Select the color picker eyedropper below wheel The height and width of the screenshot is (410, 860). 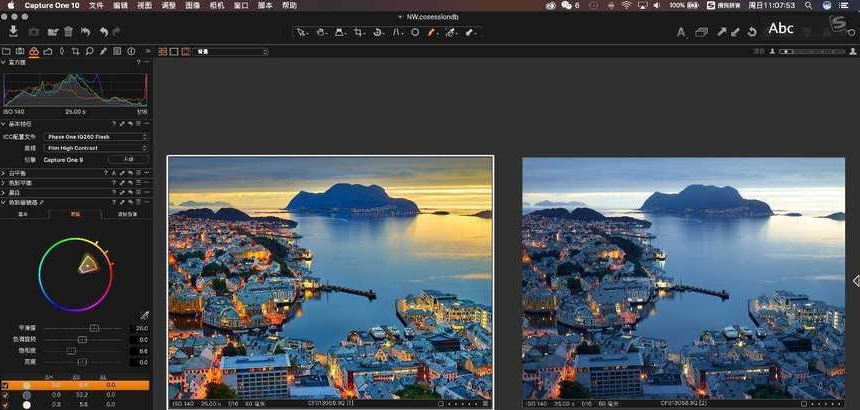pyautogui.click(x=145, y=315)
